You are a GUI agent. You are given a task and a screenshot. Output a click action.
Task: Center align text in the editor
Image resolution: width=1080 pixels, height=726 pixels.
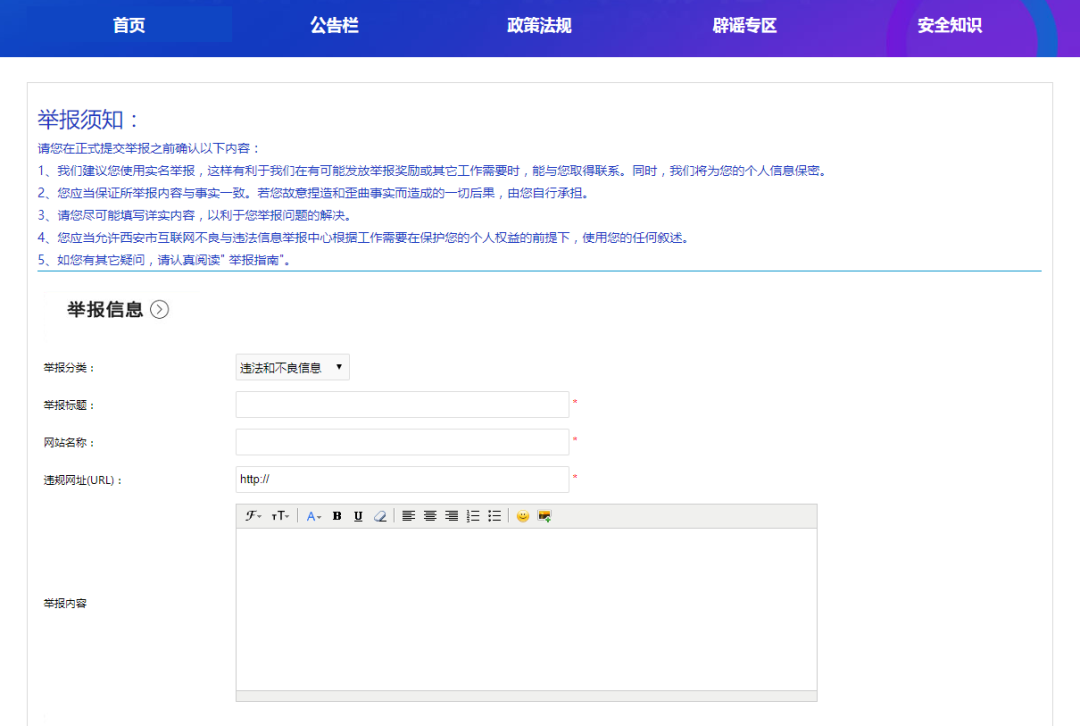[x=430, y=516]
